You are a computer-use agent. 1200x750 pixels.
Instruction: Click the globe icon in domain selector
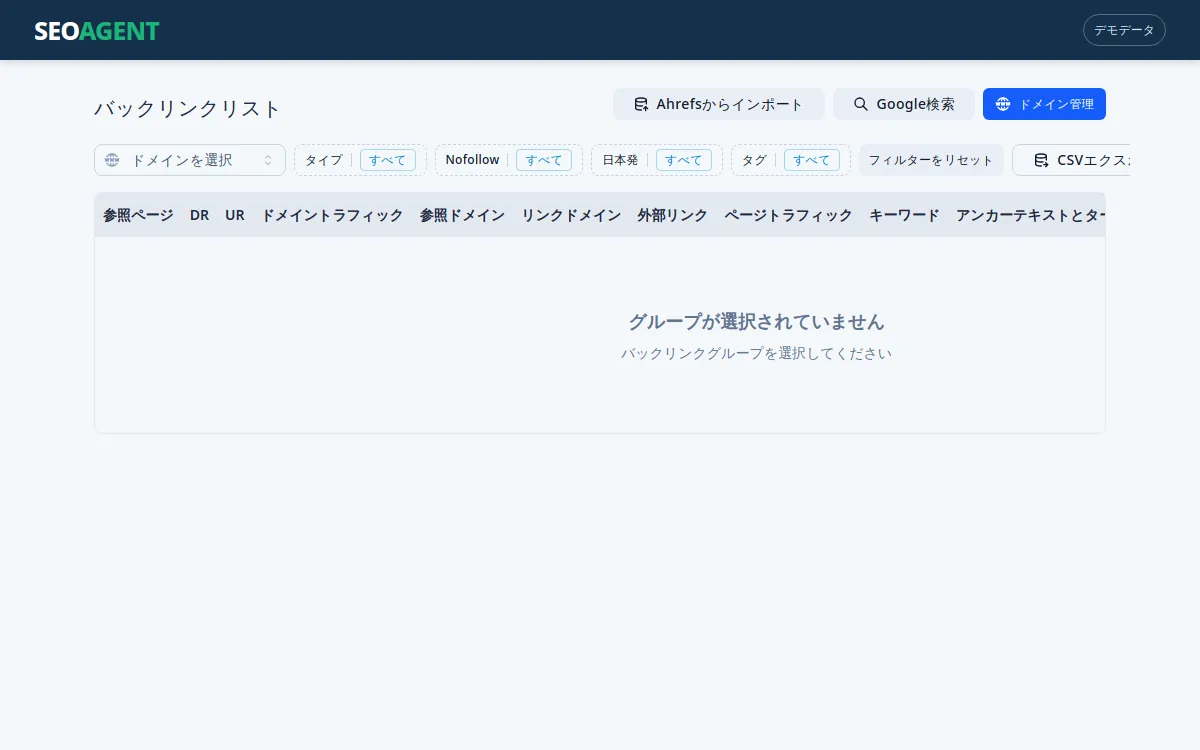click(x=112, y=160)
